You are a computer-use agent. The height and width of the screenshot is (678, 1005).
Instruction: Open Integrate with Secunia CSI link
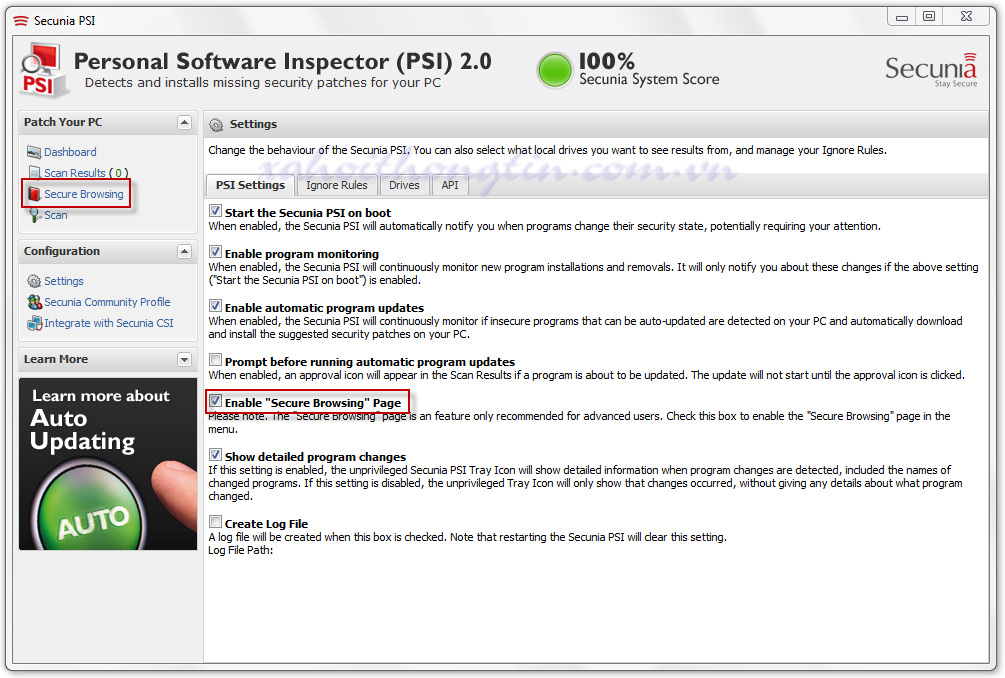[109, 323]
